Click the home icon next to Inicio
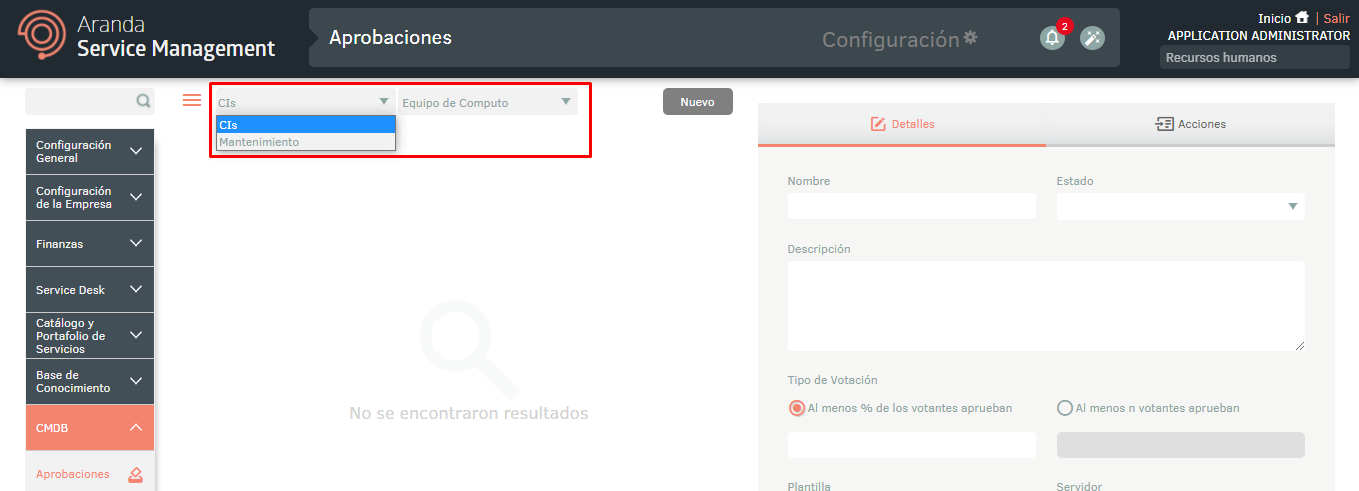The image size is (1359, 491). pos(1301,18)
